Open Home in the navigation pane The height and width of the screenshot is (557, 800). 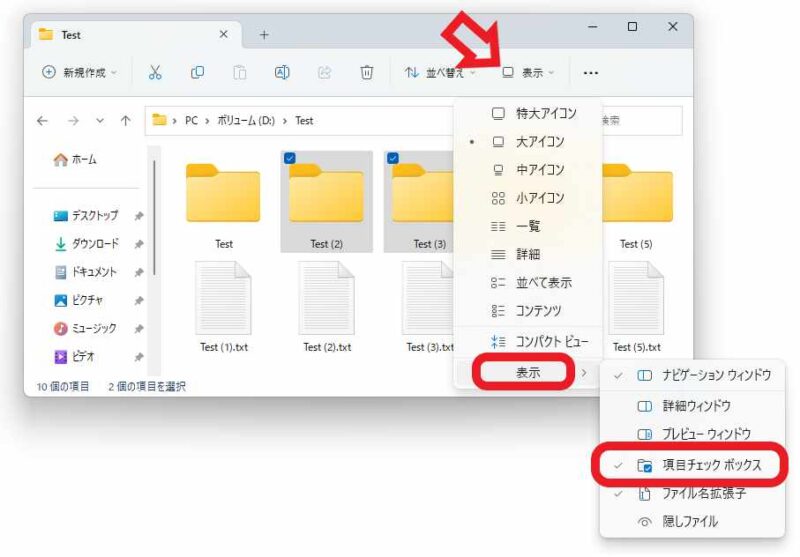click(75, 160)
